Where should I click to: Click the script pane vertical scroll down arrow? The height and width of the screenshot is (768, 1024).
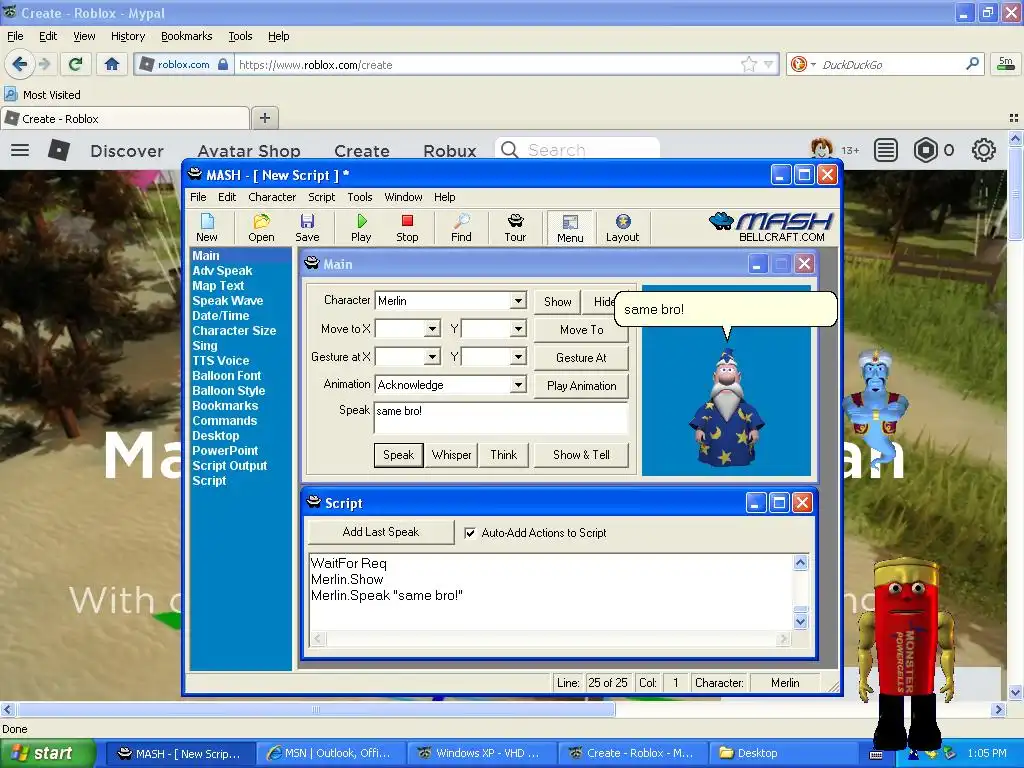coord(801,622)
